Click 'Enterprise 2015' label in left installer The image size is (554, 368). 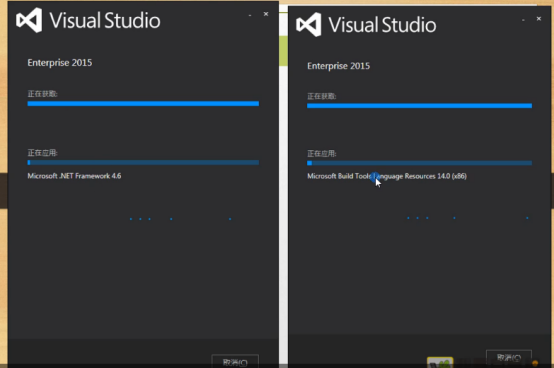click(60, 63)
